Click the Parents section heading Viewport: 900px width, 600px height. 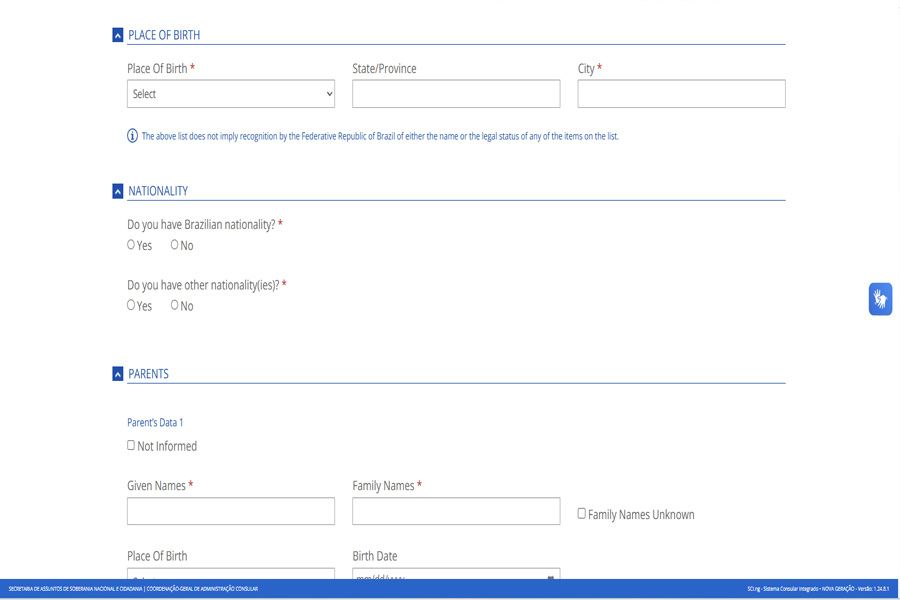[148, 374]
